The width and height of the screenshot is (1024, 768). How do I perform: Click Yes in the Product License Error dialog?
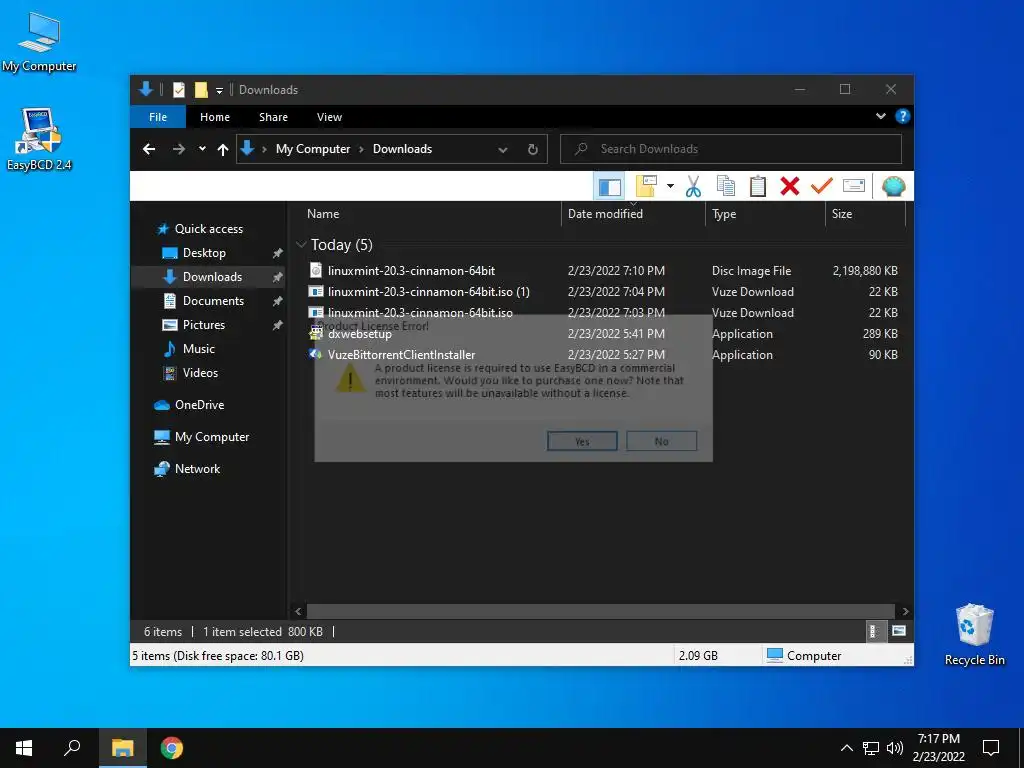pos(582,441)
